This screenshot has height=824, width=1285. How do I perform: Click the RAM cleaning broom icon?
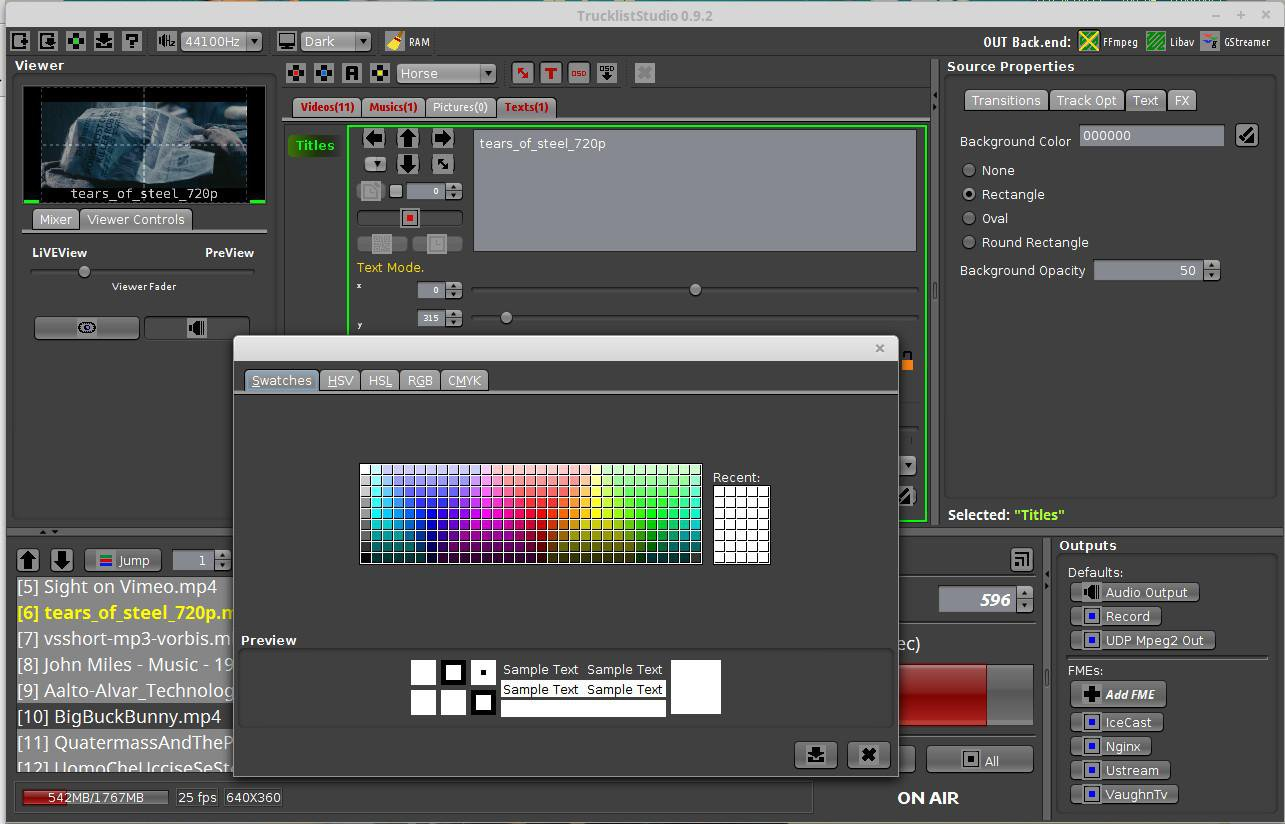coord(395,41)
